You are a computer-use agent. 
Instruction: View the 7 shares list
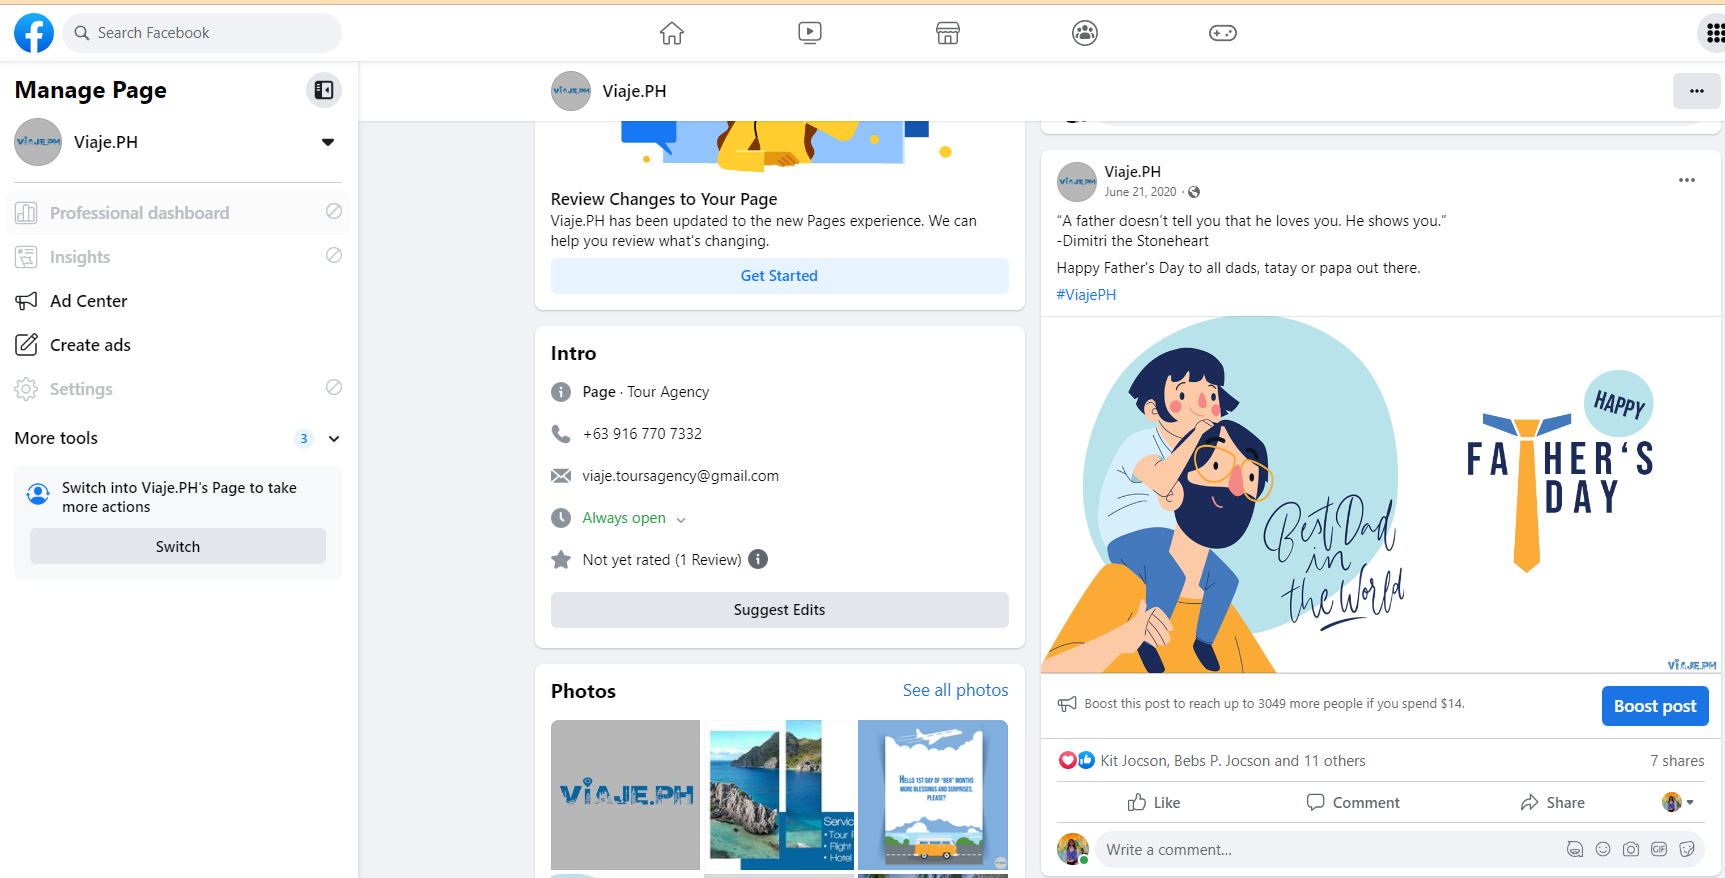[x=1677, y=761]
